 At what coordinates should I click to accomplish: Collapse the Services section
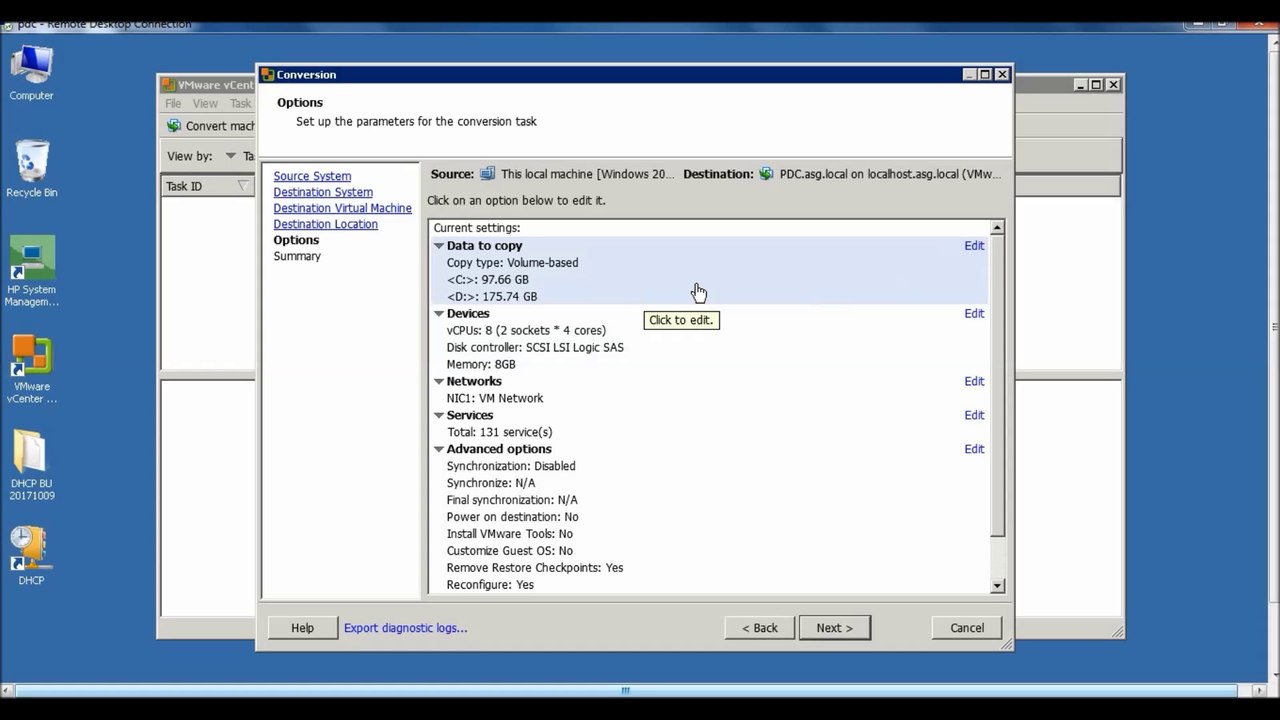pyautogui.click(x=438, y=416)
